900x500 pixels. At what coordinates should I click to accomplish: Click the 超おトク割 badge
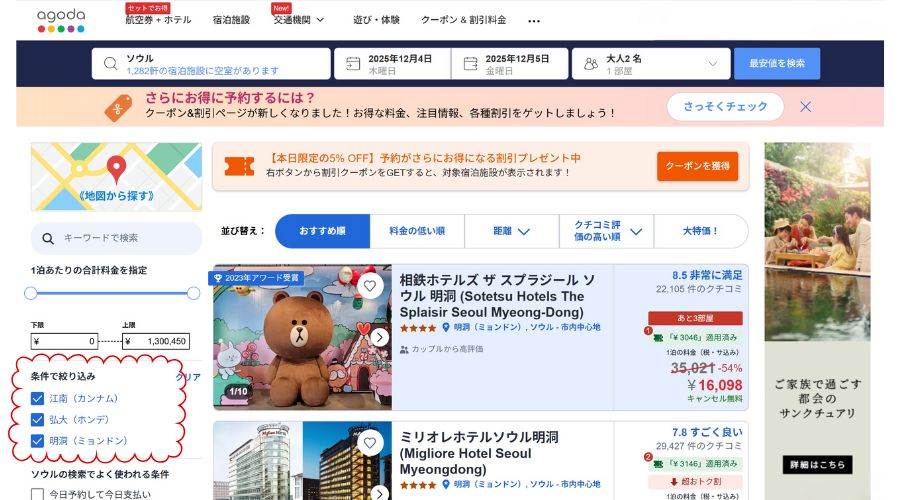coord(695,482)
